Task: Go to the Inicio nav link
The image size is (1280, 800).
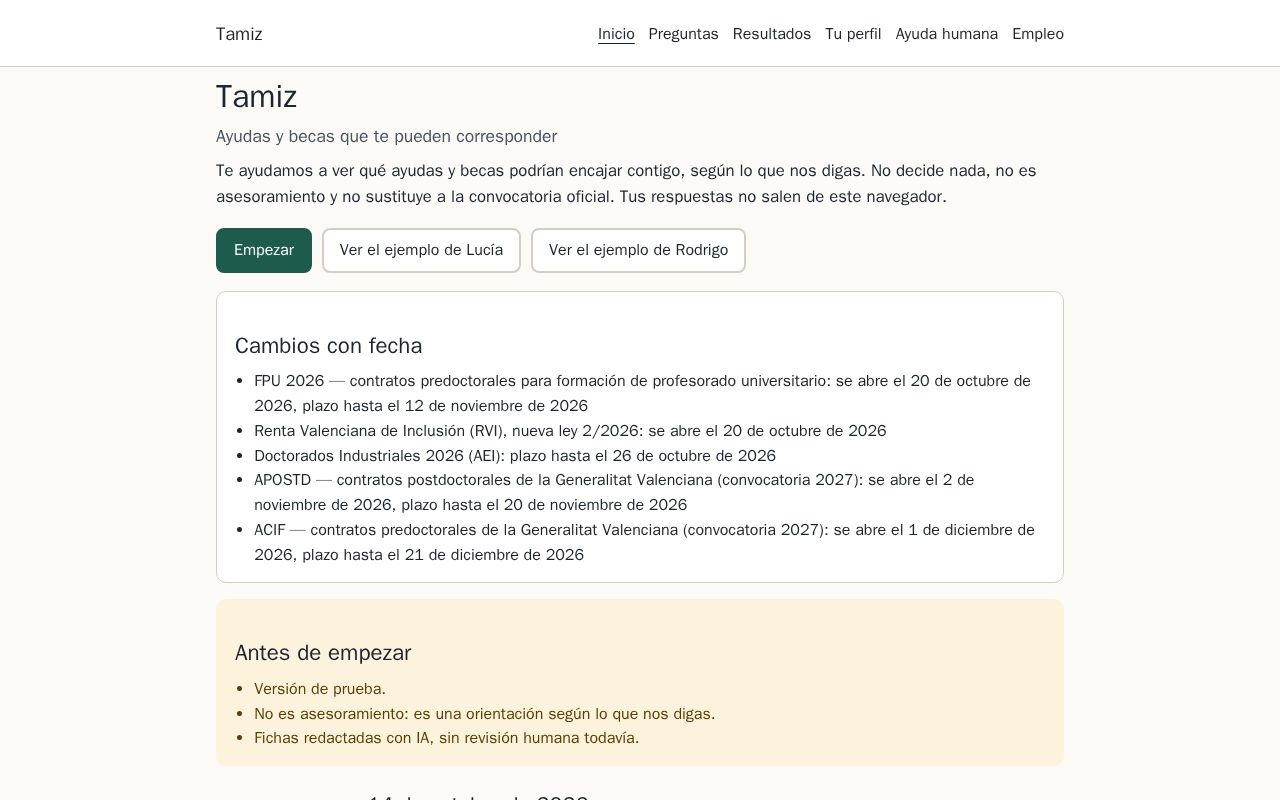Action: 616,34
